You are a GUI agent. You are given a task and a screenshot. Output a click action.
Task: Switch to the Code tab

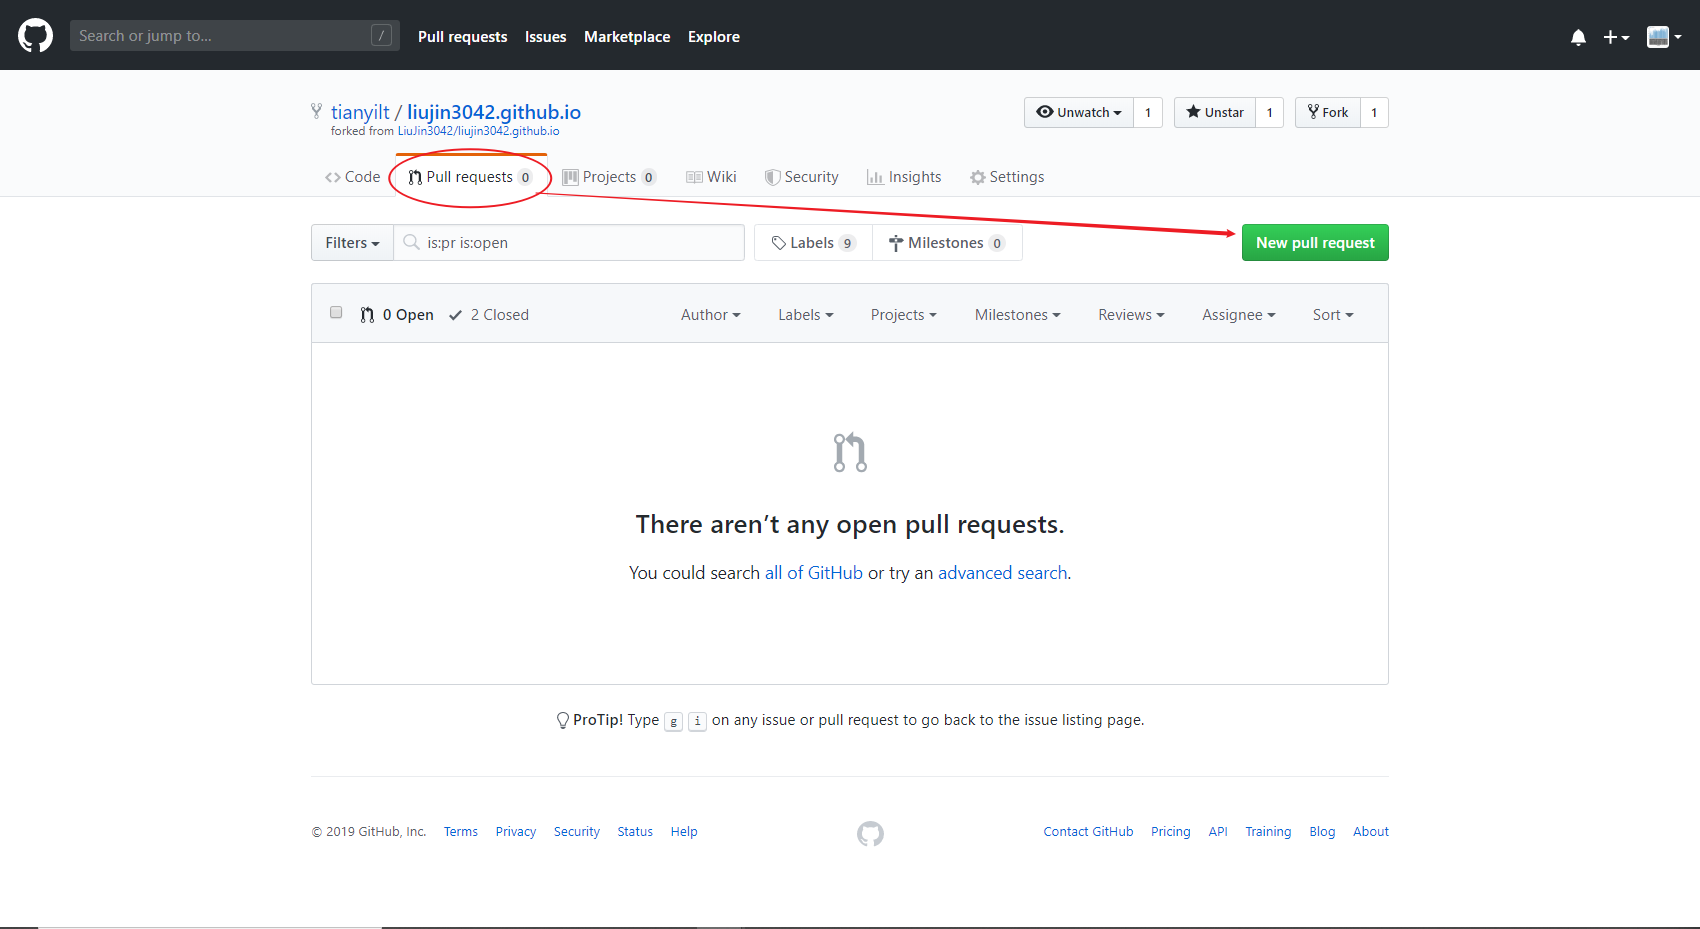[352, 177]
